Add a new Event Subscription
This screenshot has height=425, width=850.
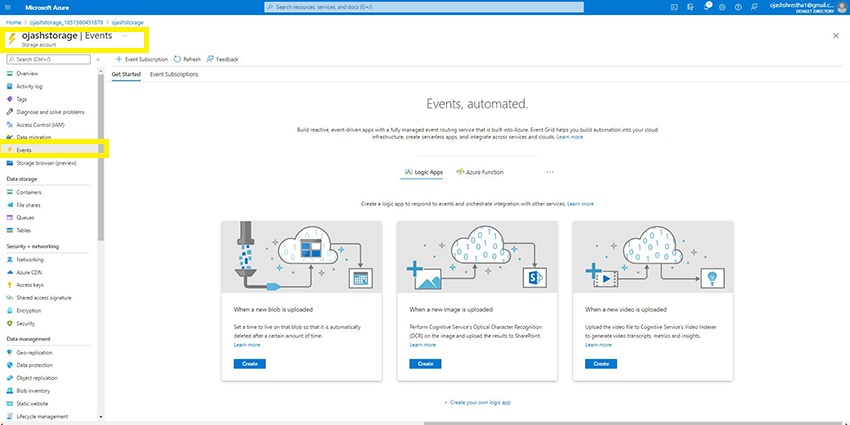[142, 59]
